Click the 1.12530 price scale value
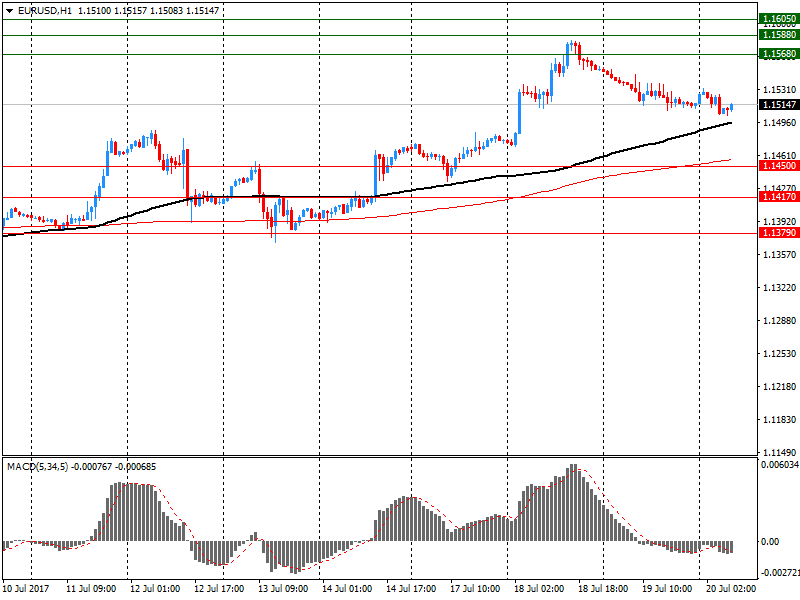Viewport: 800px width, 600px height. (x=780, y=354)
